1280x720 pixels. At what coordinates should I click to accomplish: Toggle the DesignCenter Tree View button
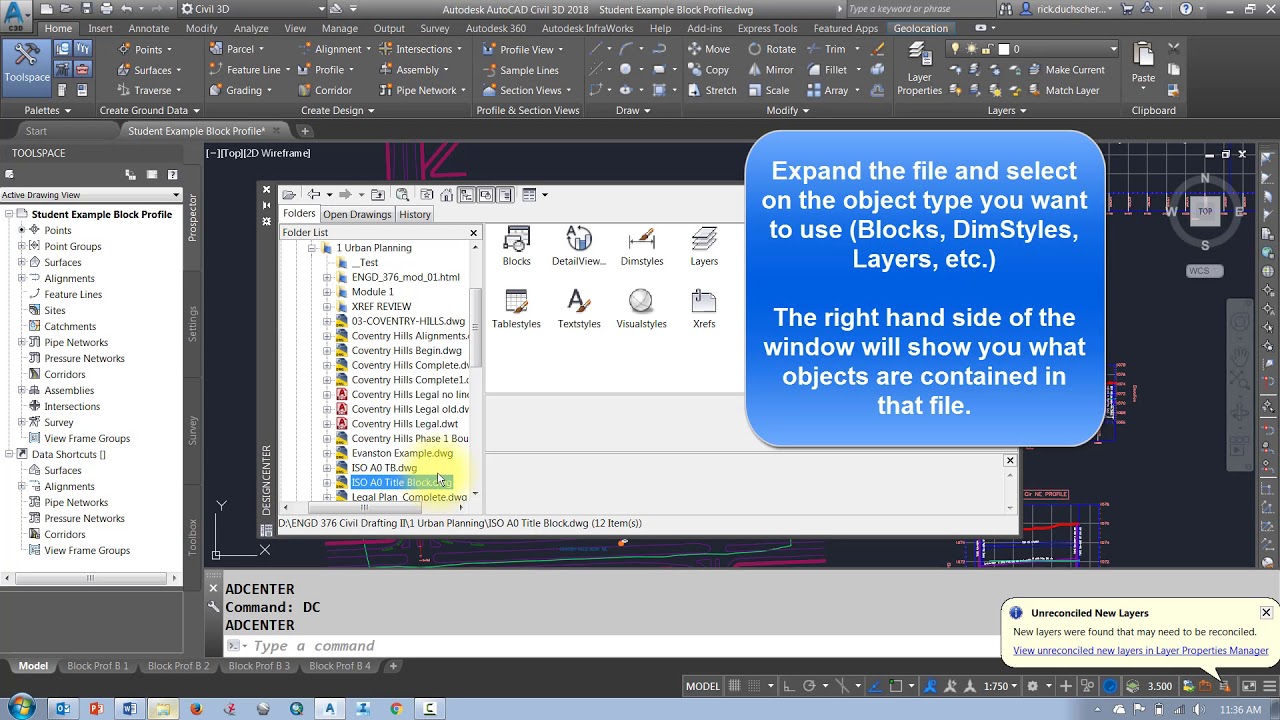point(467,195)
